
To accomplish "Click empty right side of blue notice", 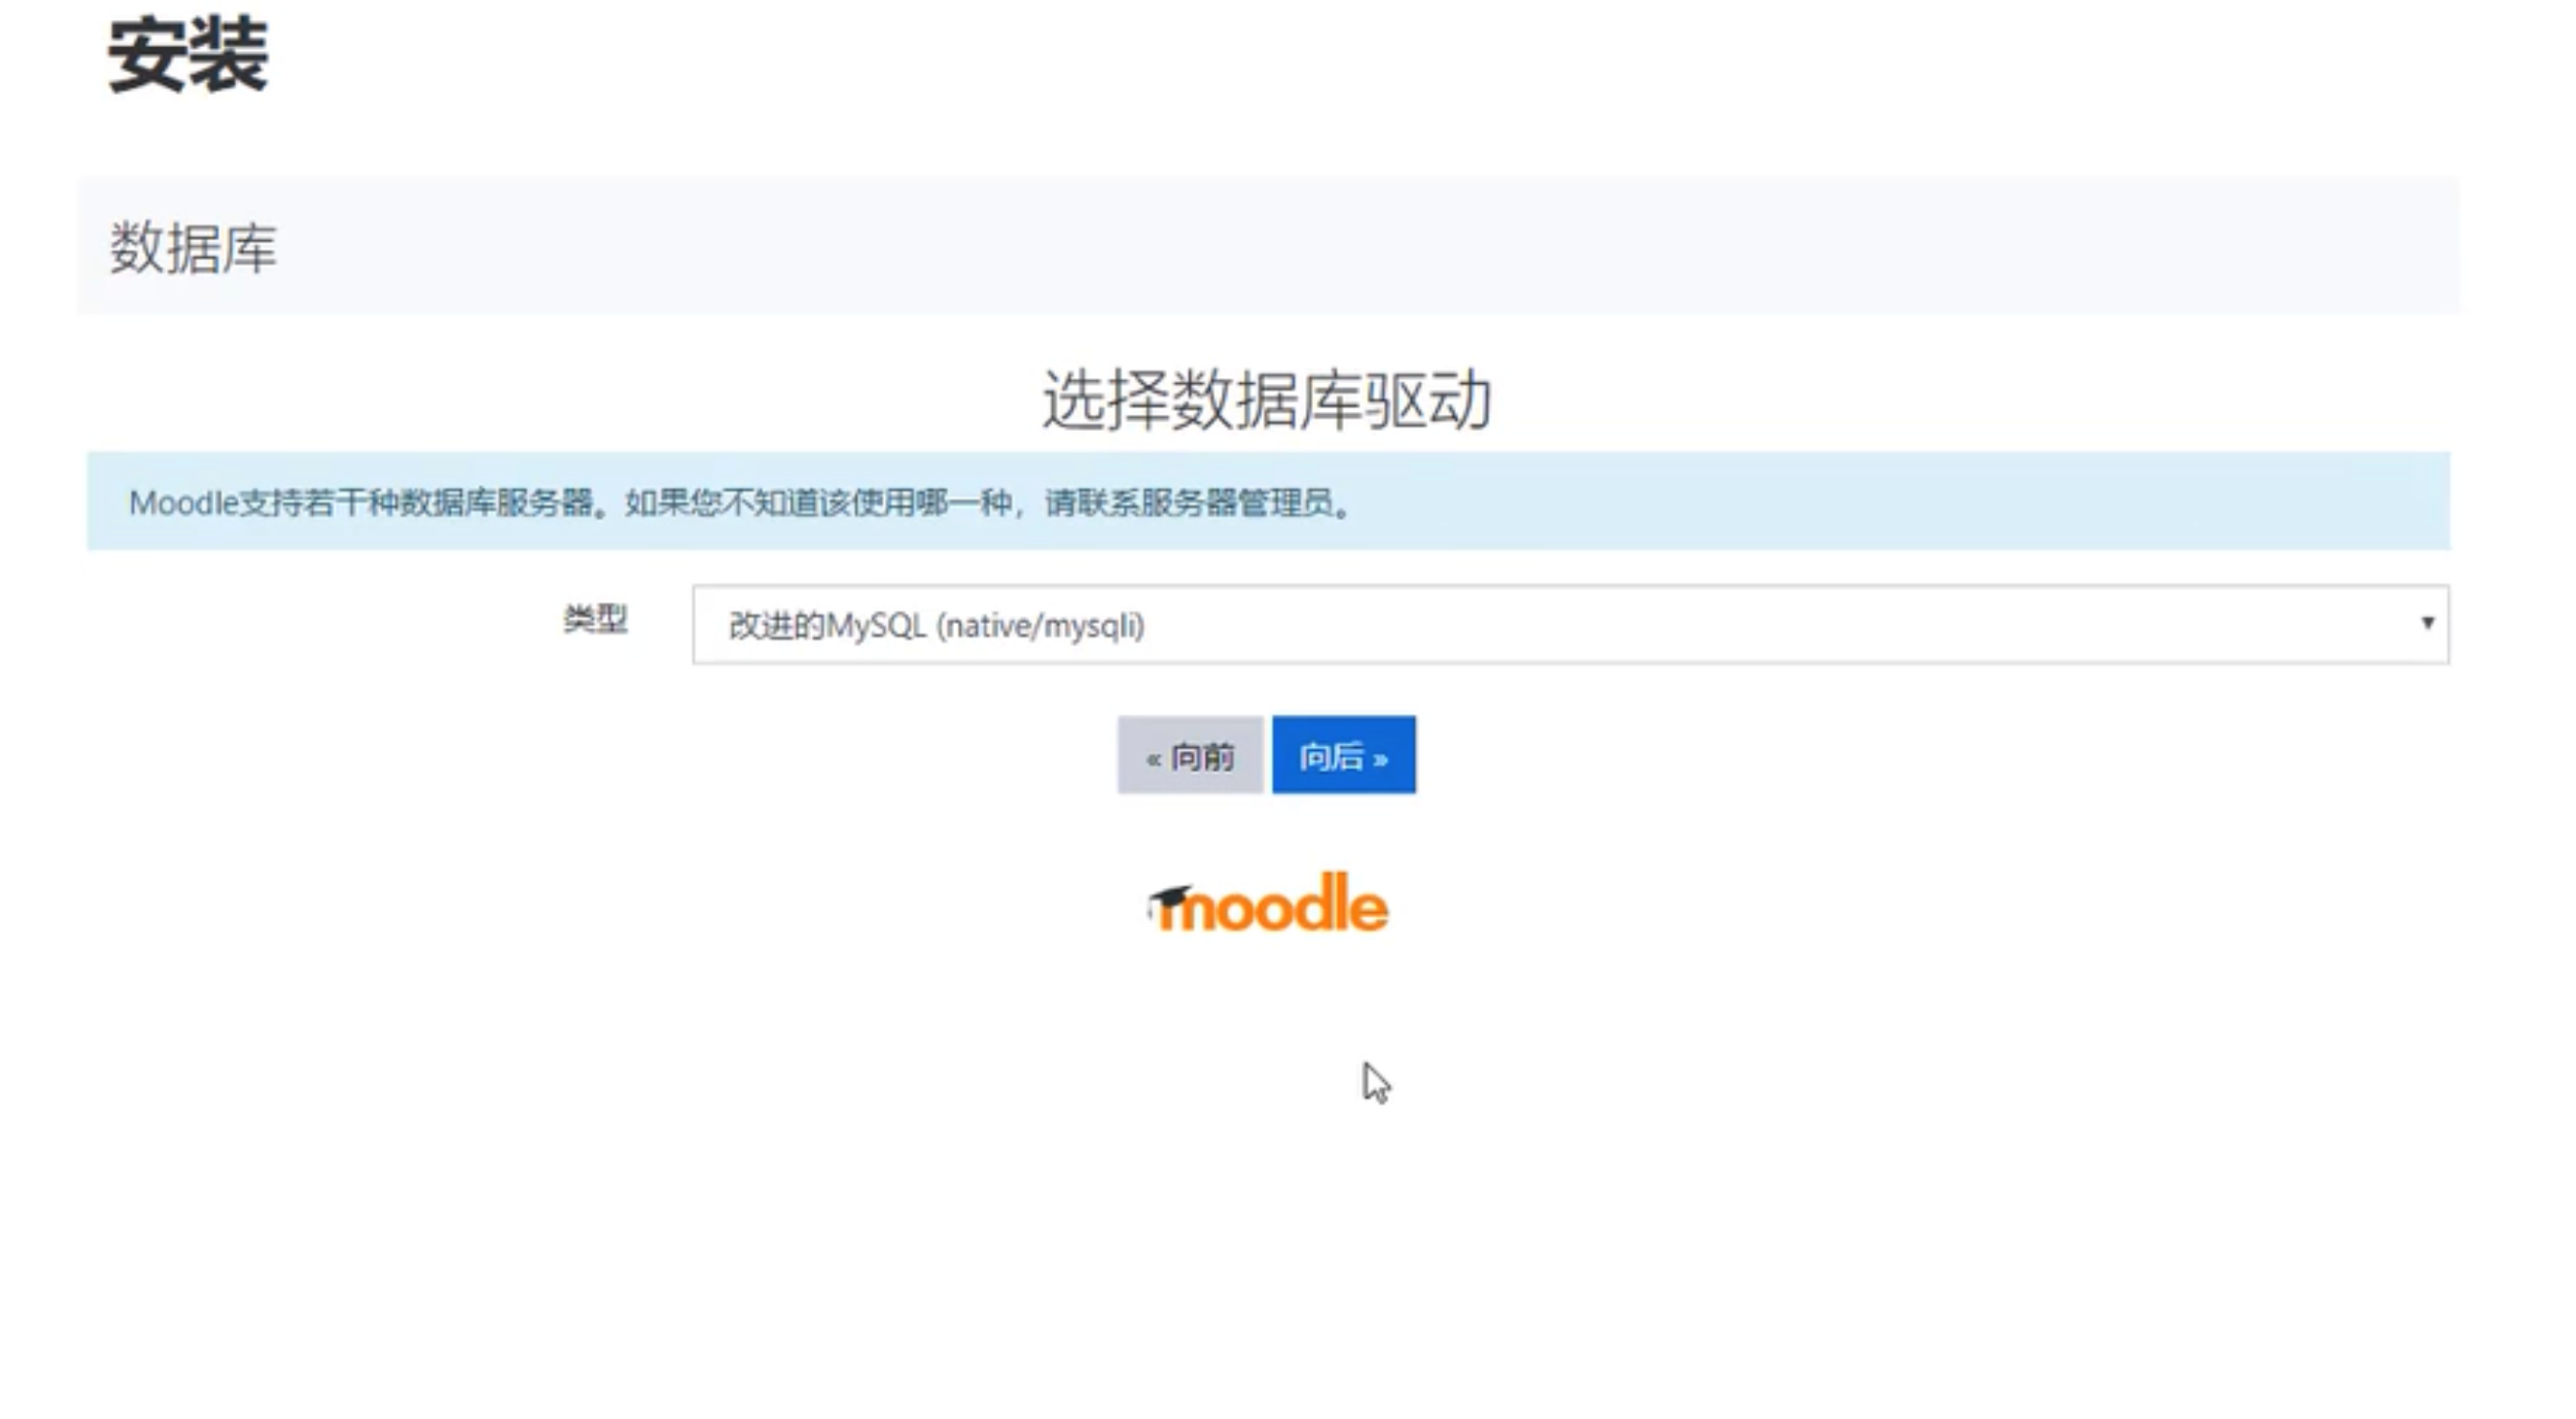I will [x=1950, y=502].
